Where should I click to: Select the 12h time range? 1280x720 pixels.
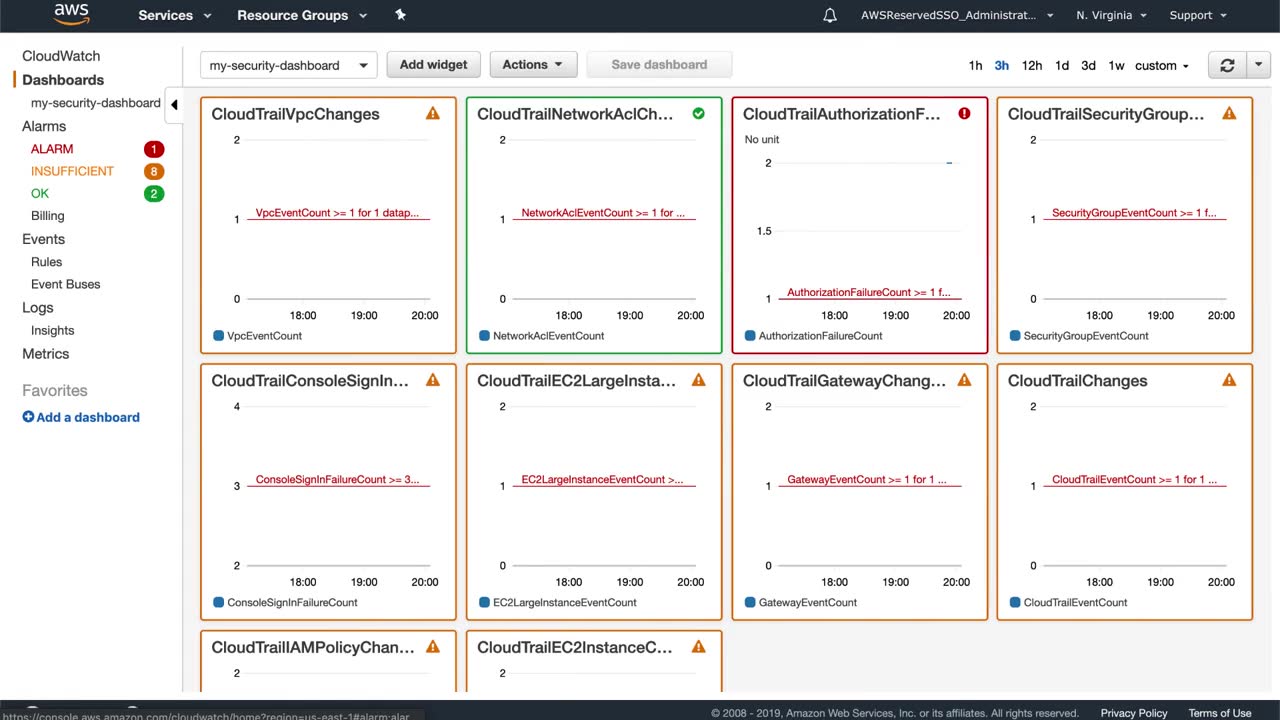click(1032, 65)
